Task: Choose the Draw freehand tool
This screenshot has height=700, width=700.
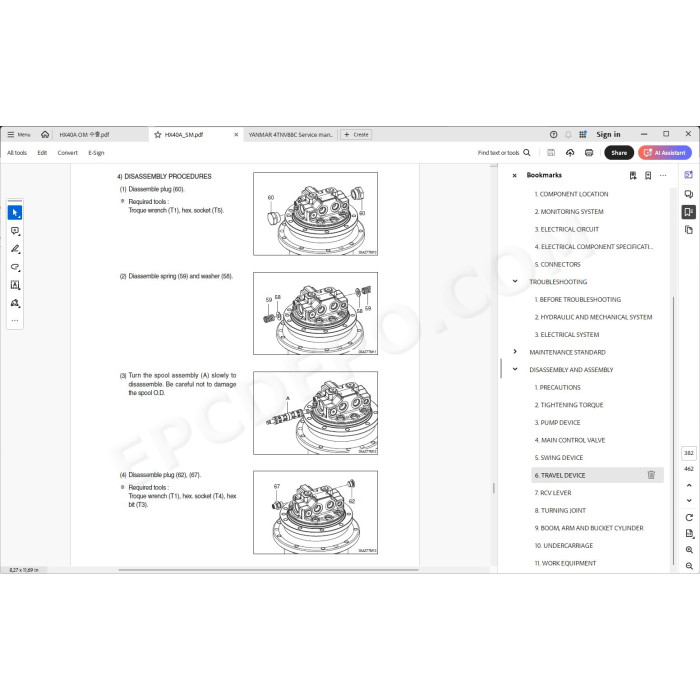Action: point(15,267)
